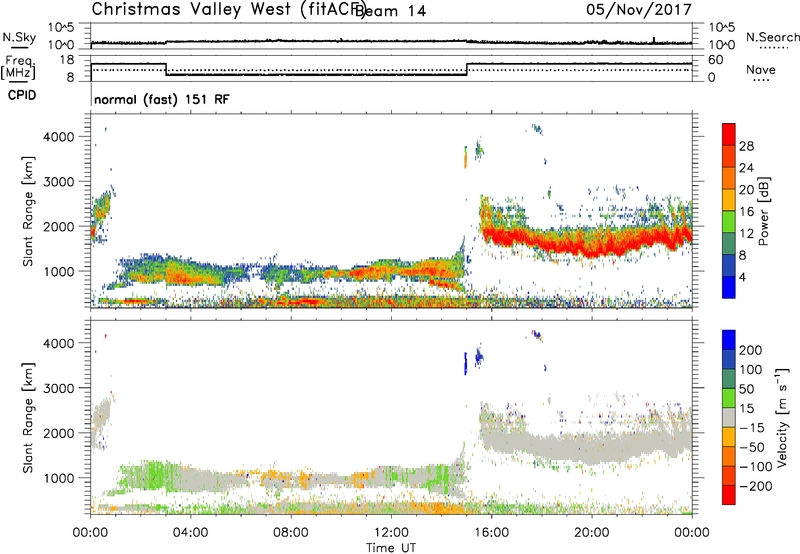Click the '12:00' time tick label
Image resolution: width=800 pixels, height=554 pixels.
pyautogui.click(x=391, y=533)
